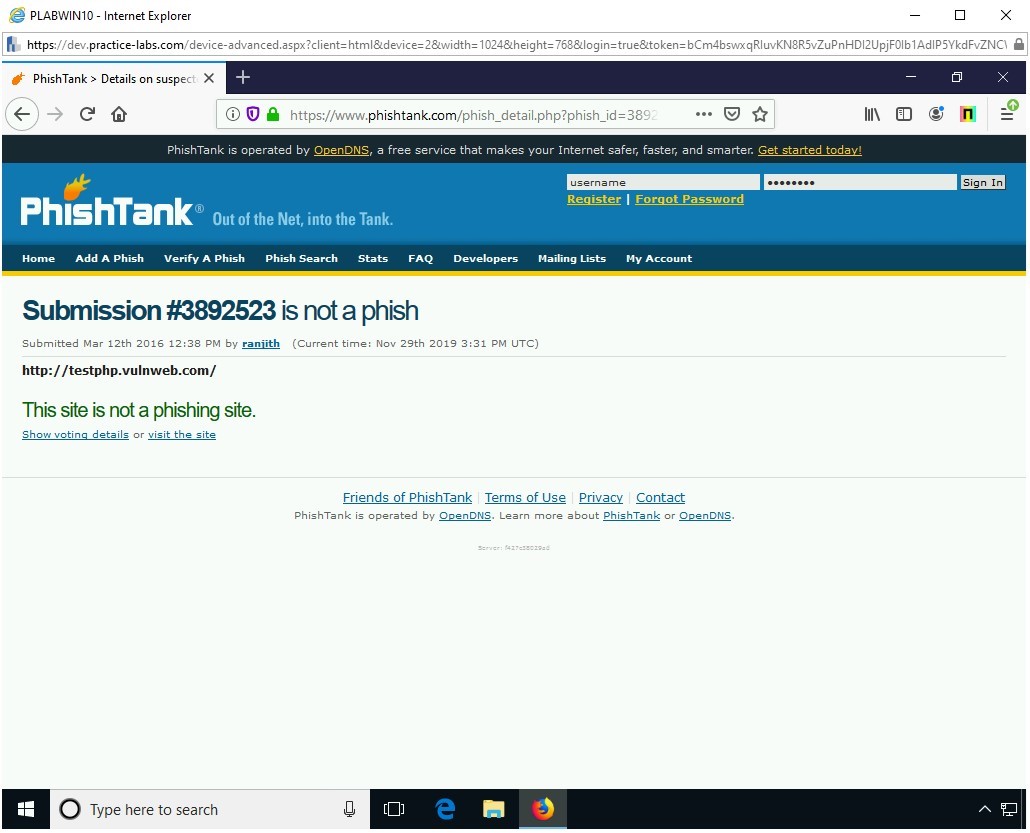The width and height of the screenshot is (1030, 833).
Task: Open the page actions three-dot menu
Action: pyautogui.click(x=704, y=114)
